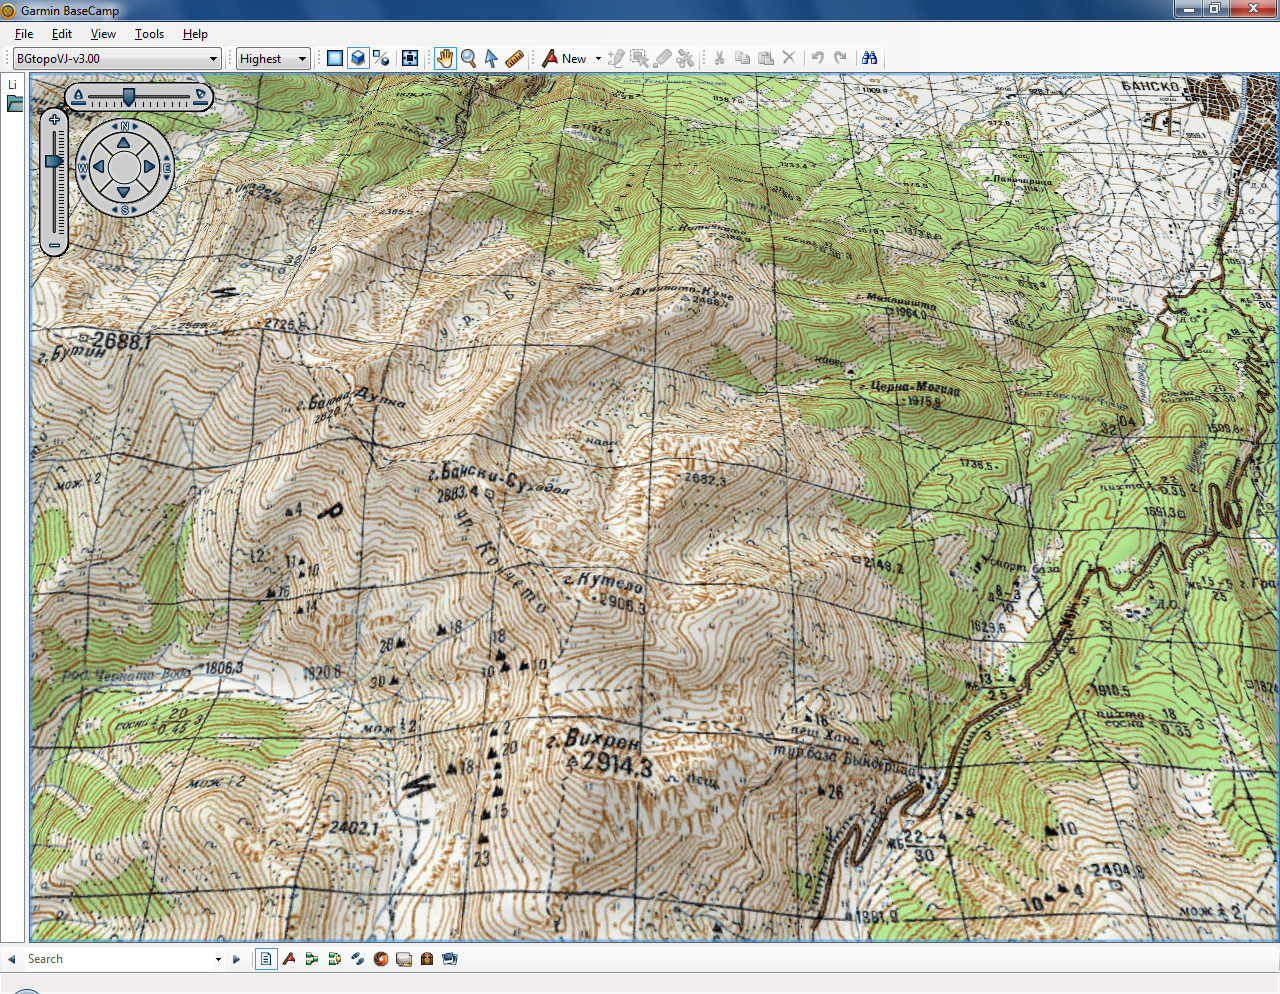Toggle the centered full-view display mode
The height and width of the screenshot is (994, 1280).
click(410, 58)
